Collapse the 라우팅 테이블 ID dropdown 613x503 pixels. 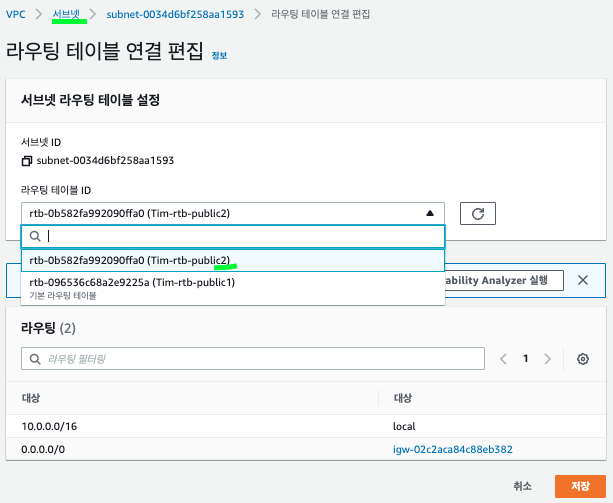coord(233,213)
